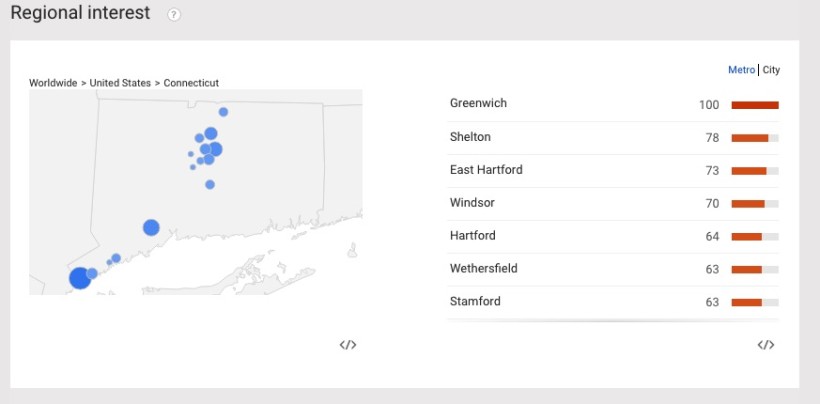Click the largest blue bubble on the map
820x404 pixels.
[x=80, y=278]
